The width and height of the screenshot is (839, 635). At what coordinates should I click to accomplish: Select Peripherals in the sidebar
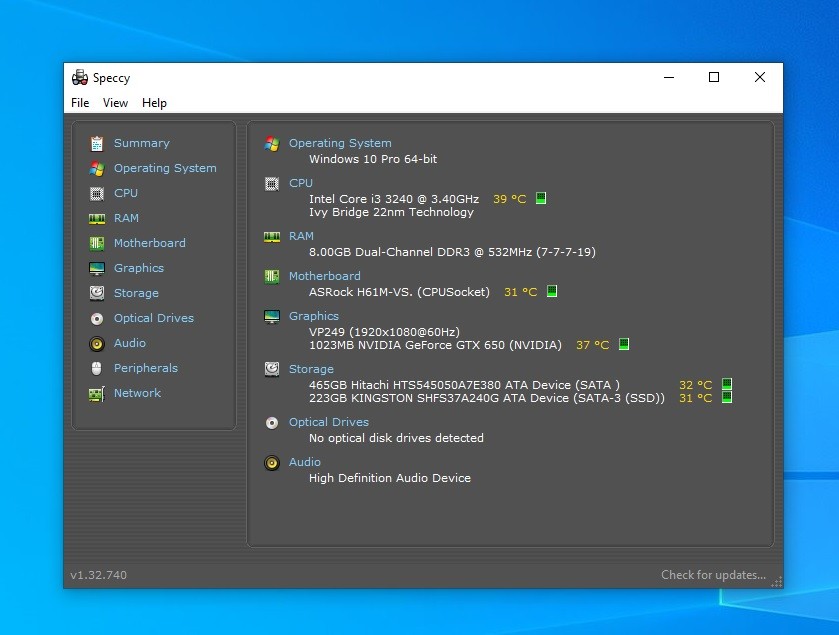click(x=146, y=368)
